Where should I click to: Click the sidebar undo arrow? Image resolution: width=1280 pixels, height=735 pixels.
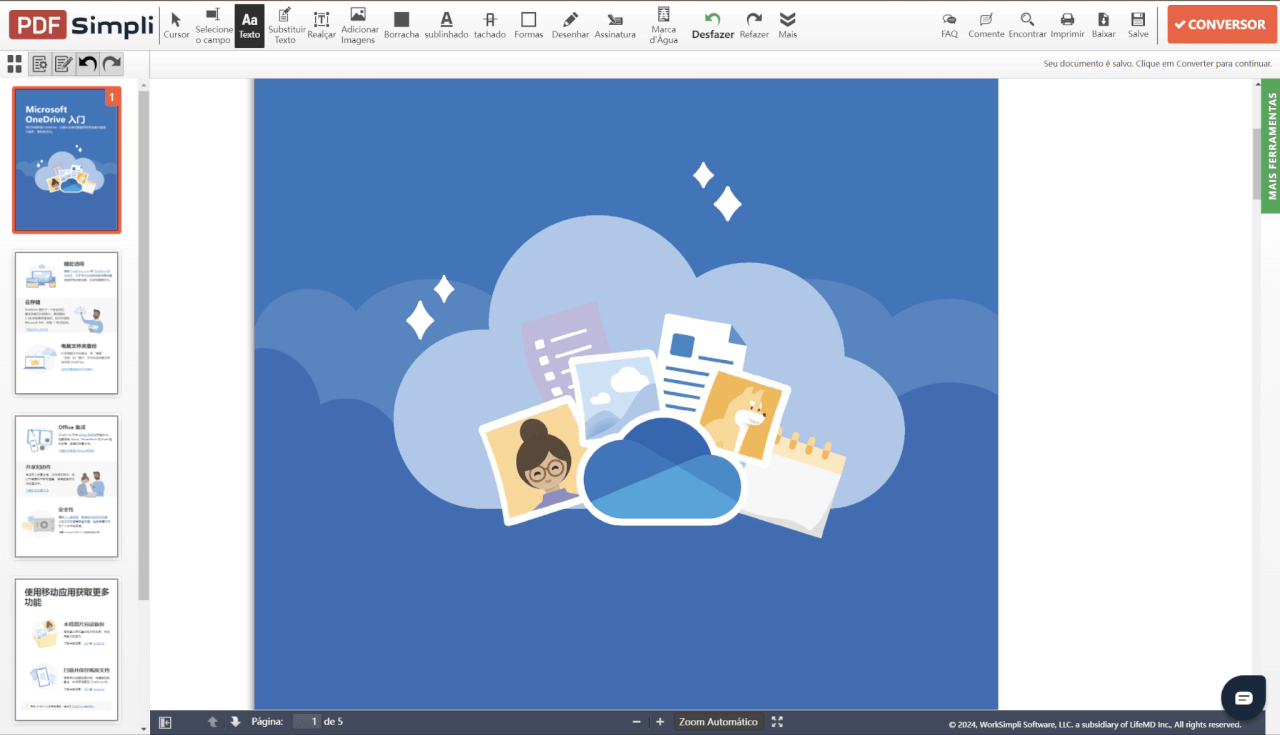[x=88, y=64]
